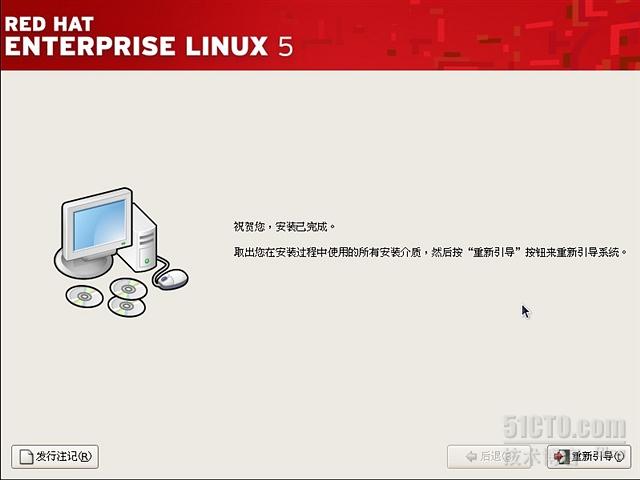This screenshot has height=480, width=640.
Task: Click the red reboot icon beside 重新引导
Action: click(561, 457)
